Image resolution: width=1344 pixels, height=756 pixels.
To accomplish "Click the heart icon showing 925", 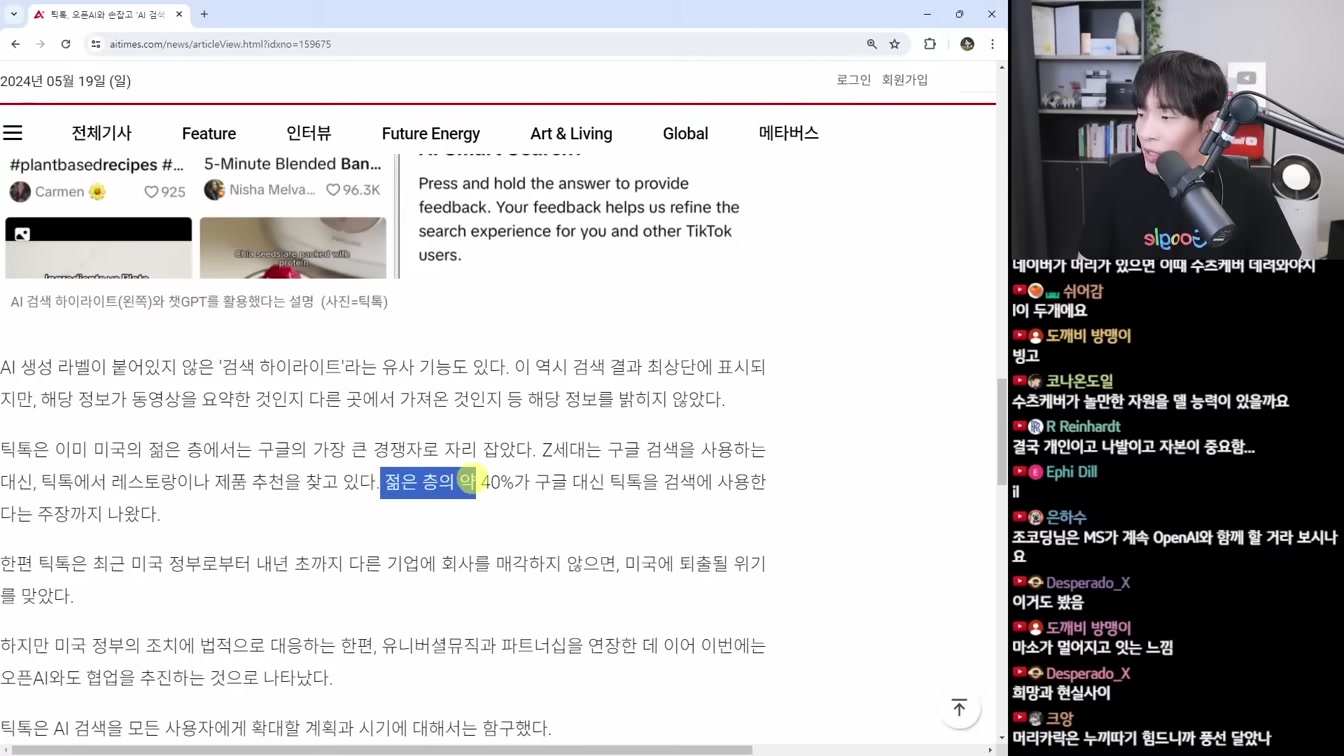I will click(x=151, y=191).
